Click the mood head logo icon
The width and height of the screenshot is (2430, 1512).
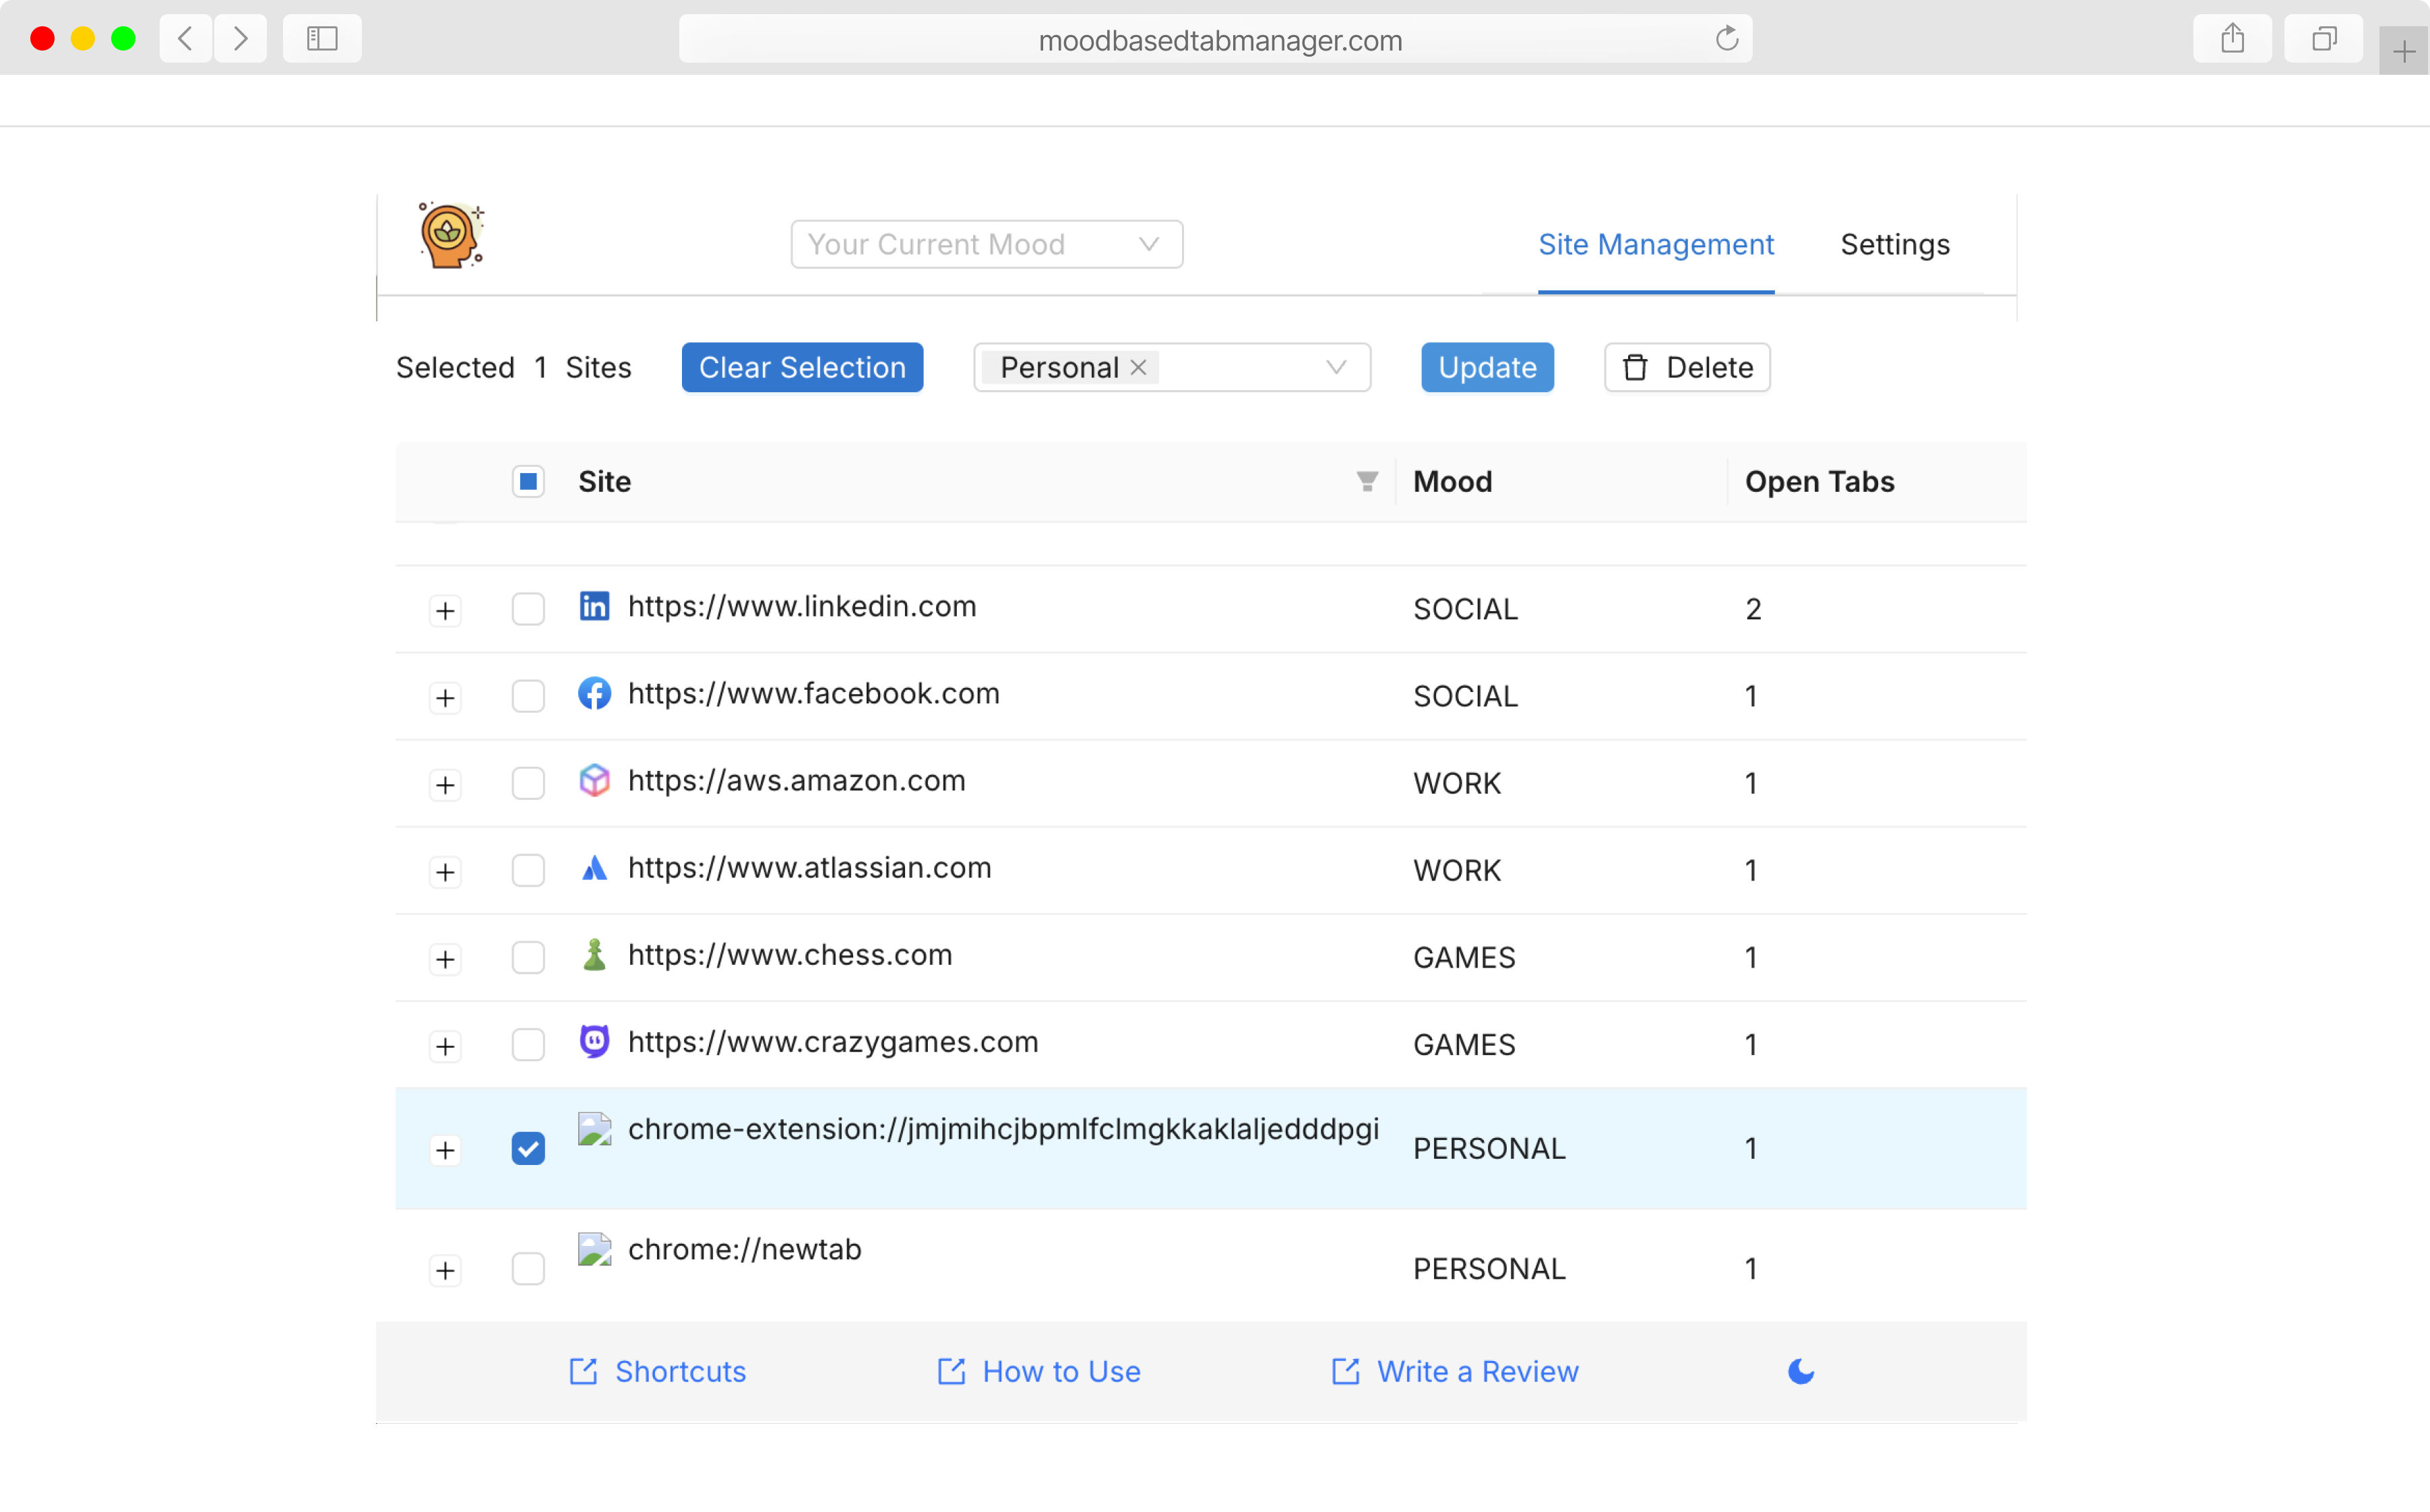(x=451, y=236)
